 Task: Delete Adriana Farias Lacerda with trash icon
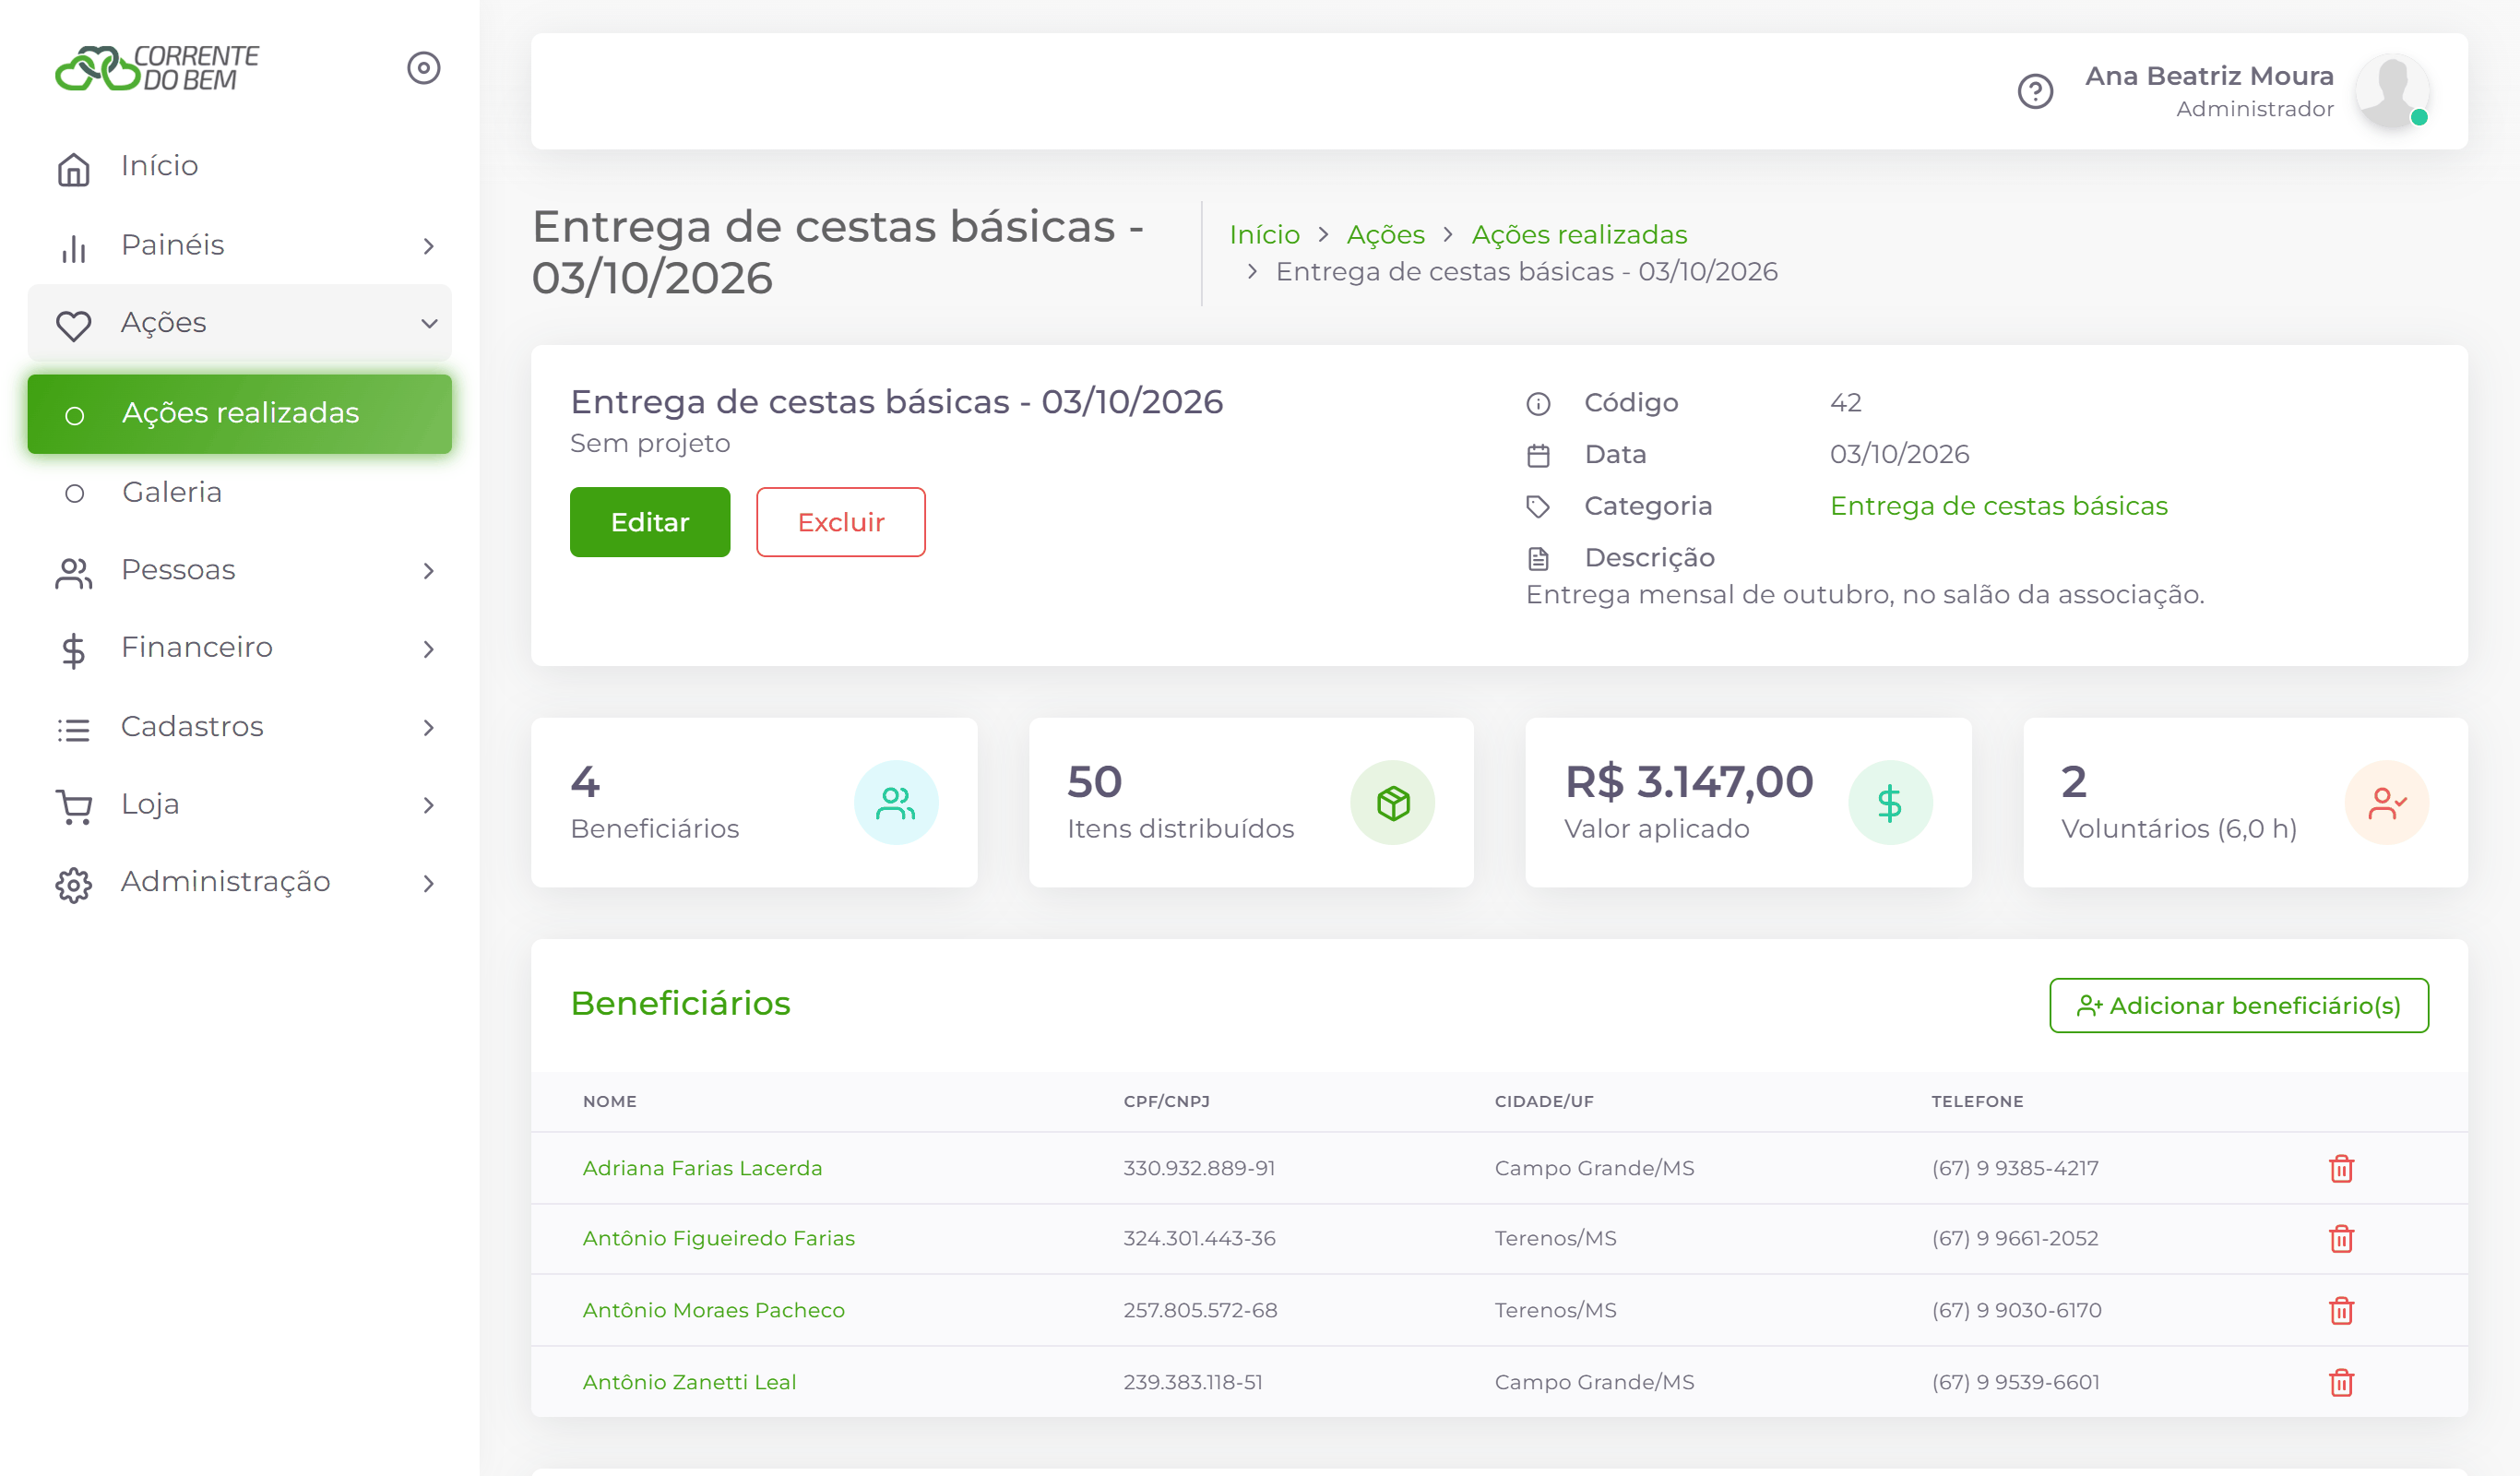[x=2341, y=1168]
